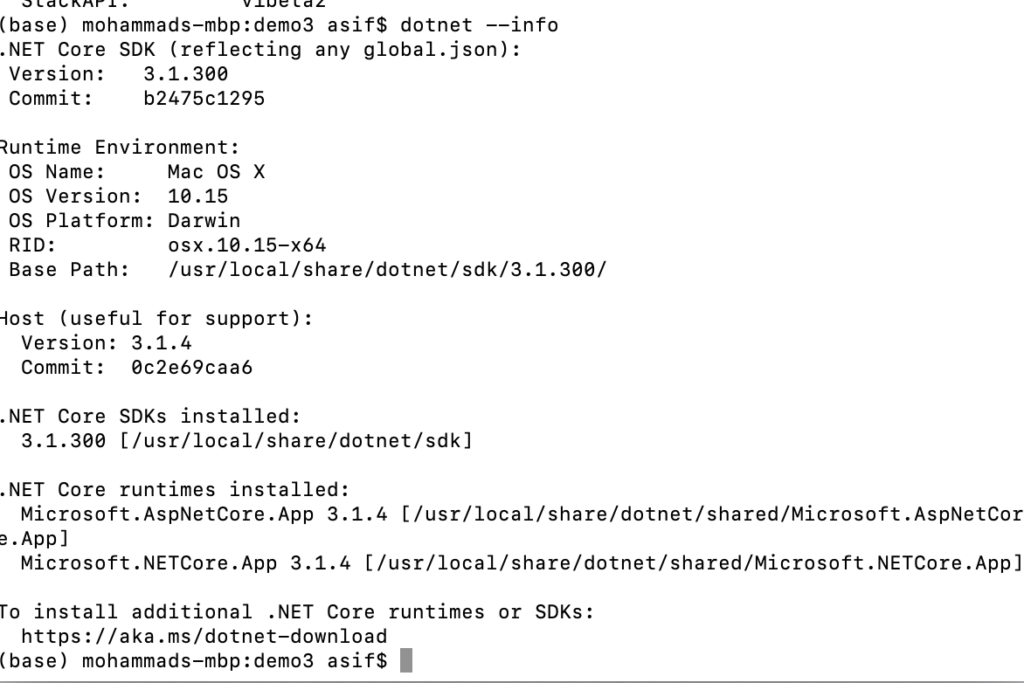Viewport: 1024px width, 683px height.
Task: Click the '.NET Core runtimes installed:' heading
Action: (174, 490)
